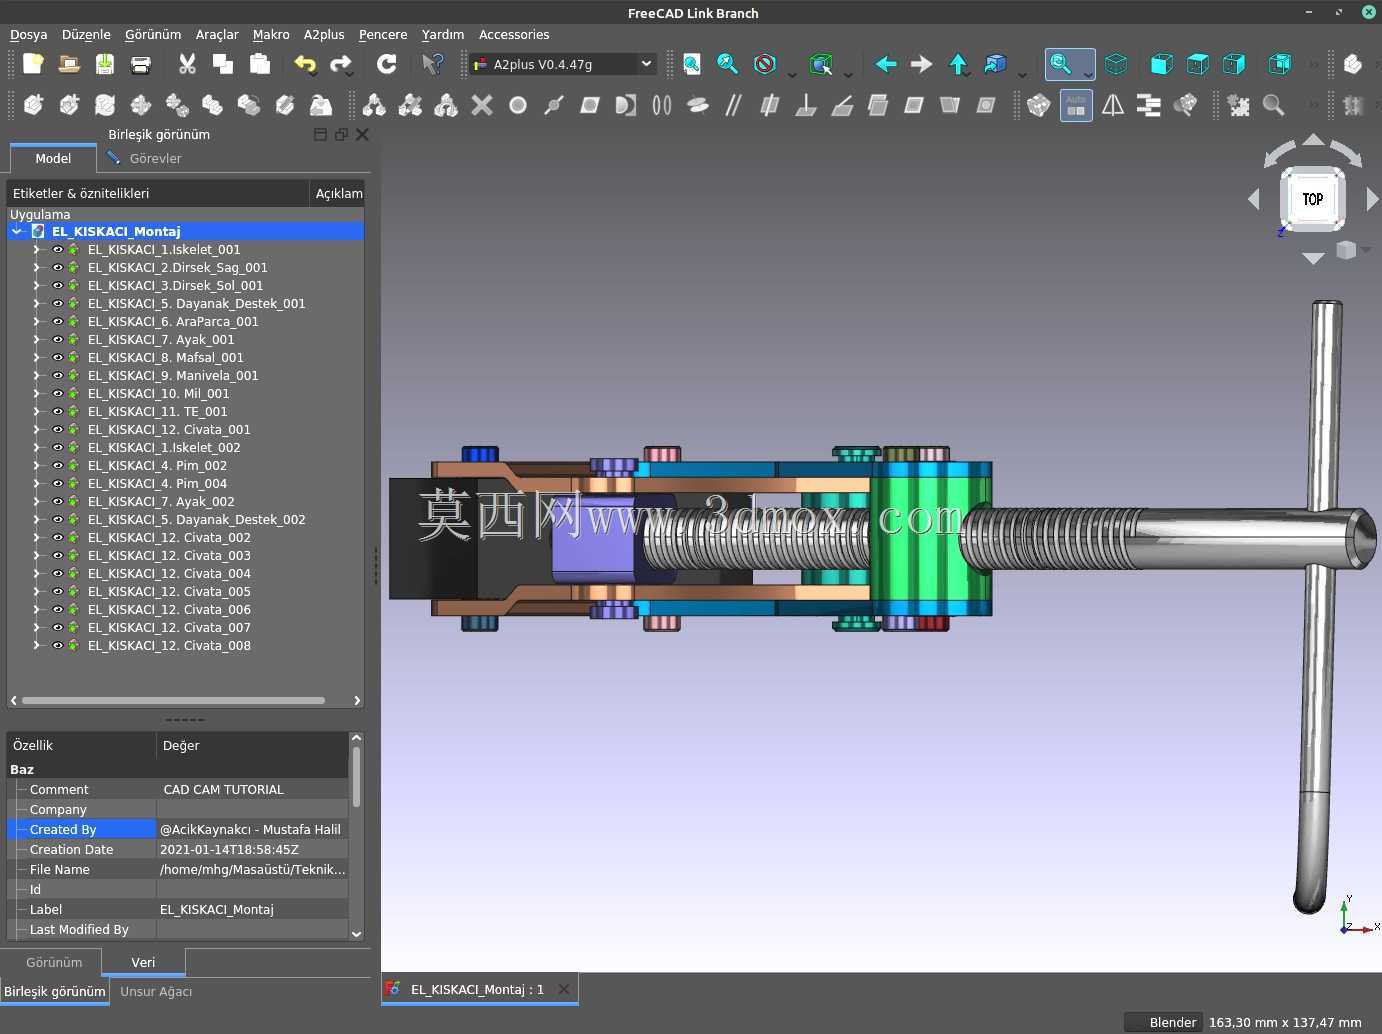1382x1034 pixels.
Task: Select EL_KISKACI_12. Civata_005 in tree
Action: click(169, 592)
